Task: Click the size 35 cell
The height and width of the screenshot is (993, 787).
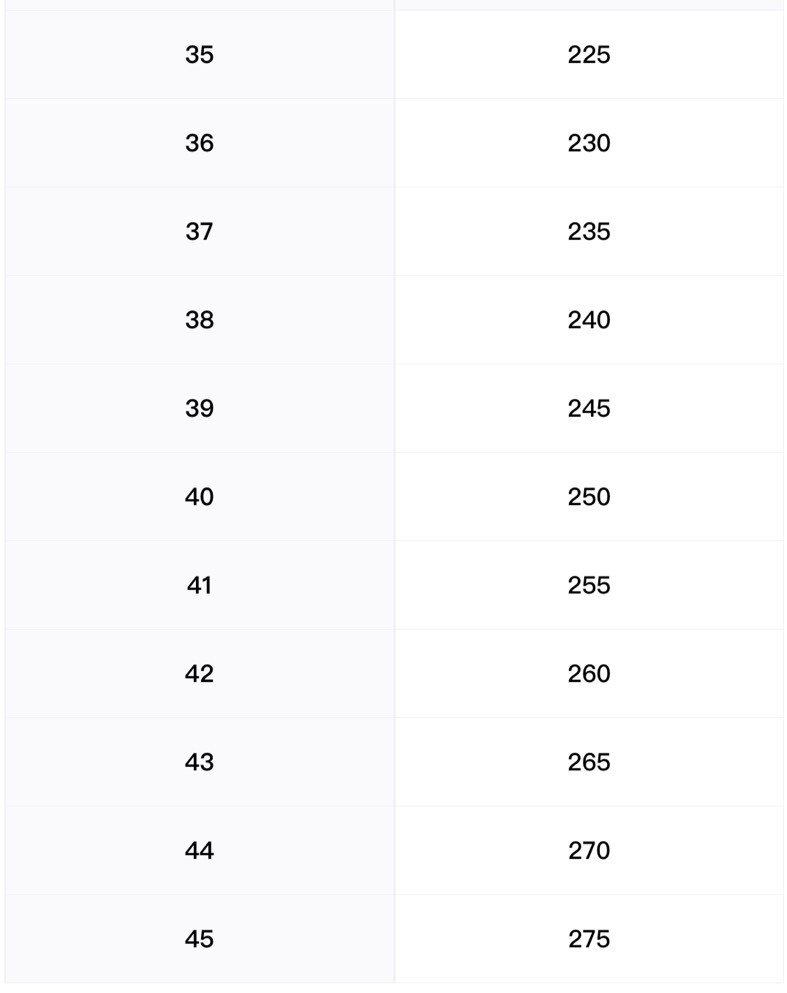Action: (x=199, y=55)
